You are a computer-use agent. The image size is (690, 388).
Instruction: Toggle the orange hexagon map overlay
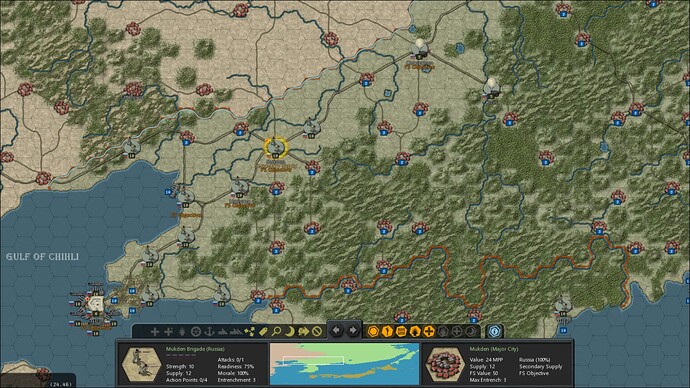pyautogui.click(x=373, y=331)
